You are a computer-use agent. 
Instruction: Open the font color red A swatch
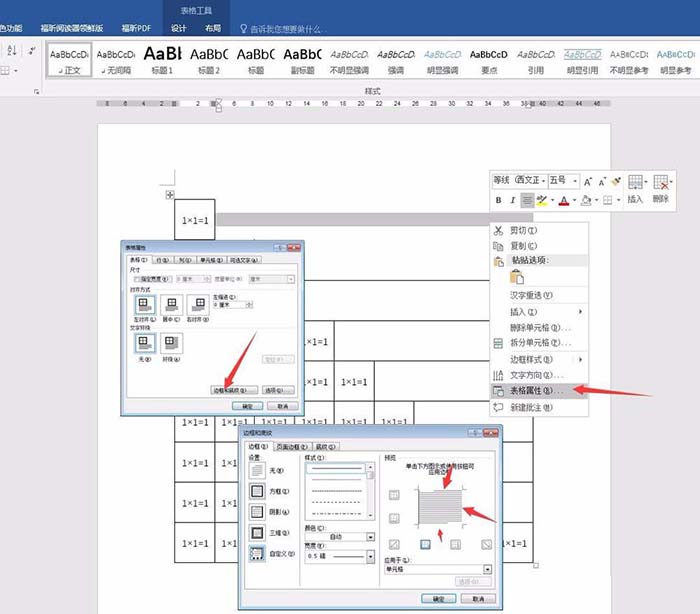[564, 201]
